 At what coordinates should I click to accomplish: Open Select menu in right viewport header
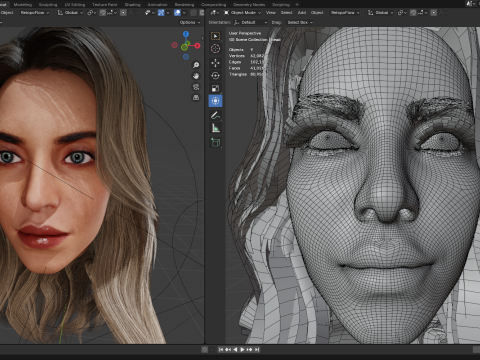(286, 13)
